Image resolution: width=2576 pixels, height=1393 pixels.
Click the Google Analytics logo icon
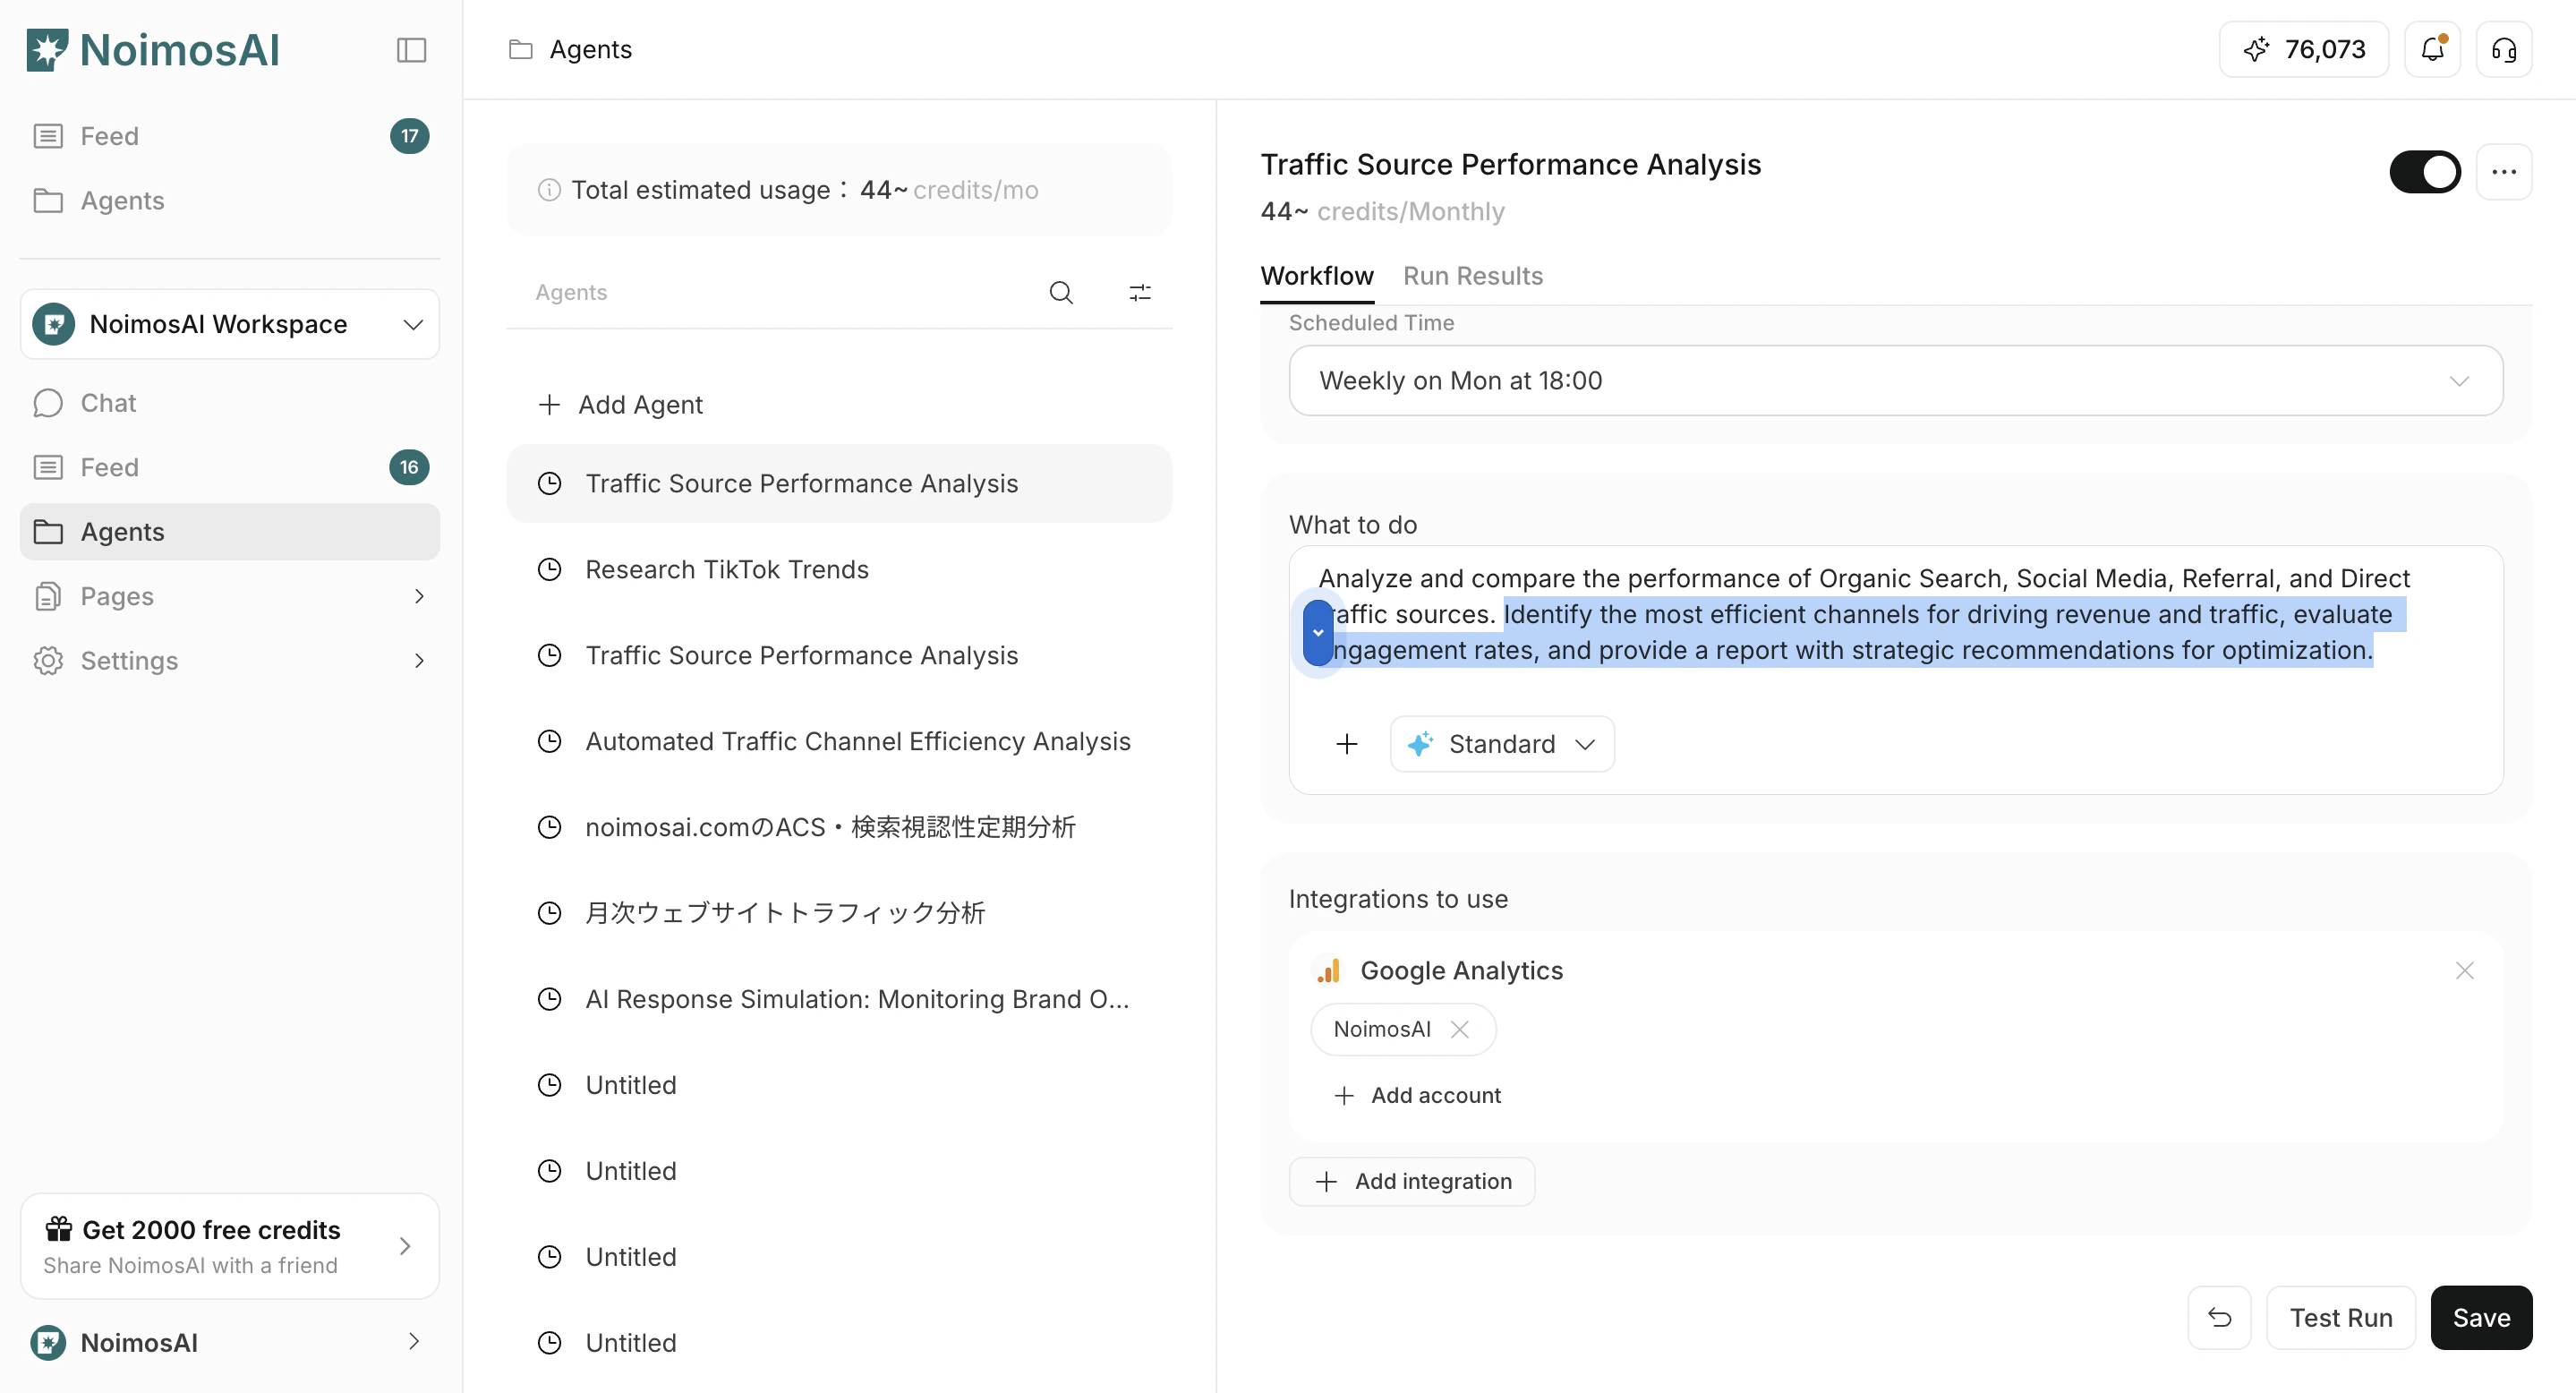click(1328, 970)
